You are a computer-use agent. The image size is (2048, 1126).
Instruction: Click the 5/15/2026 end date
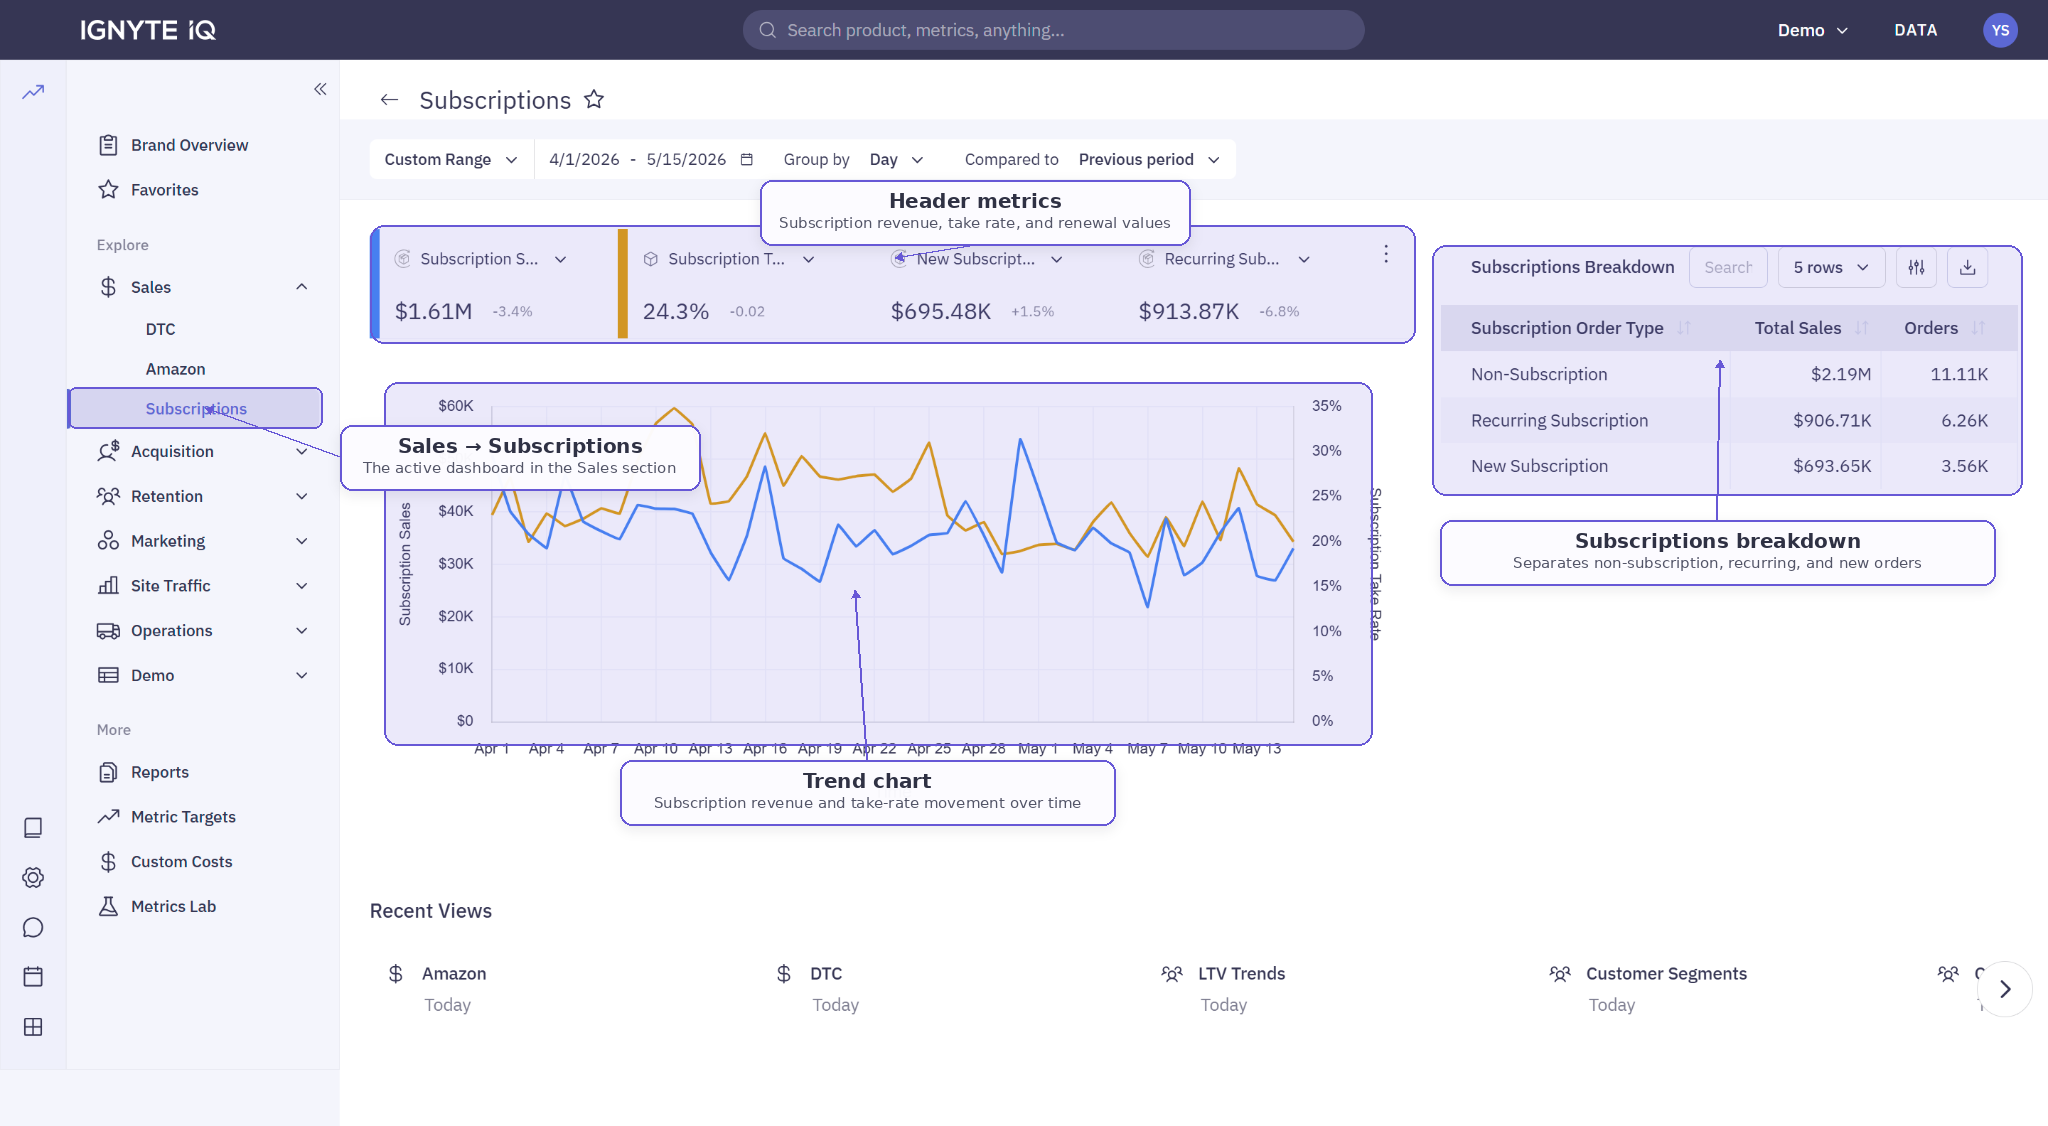tap(686, 159)
